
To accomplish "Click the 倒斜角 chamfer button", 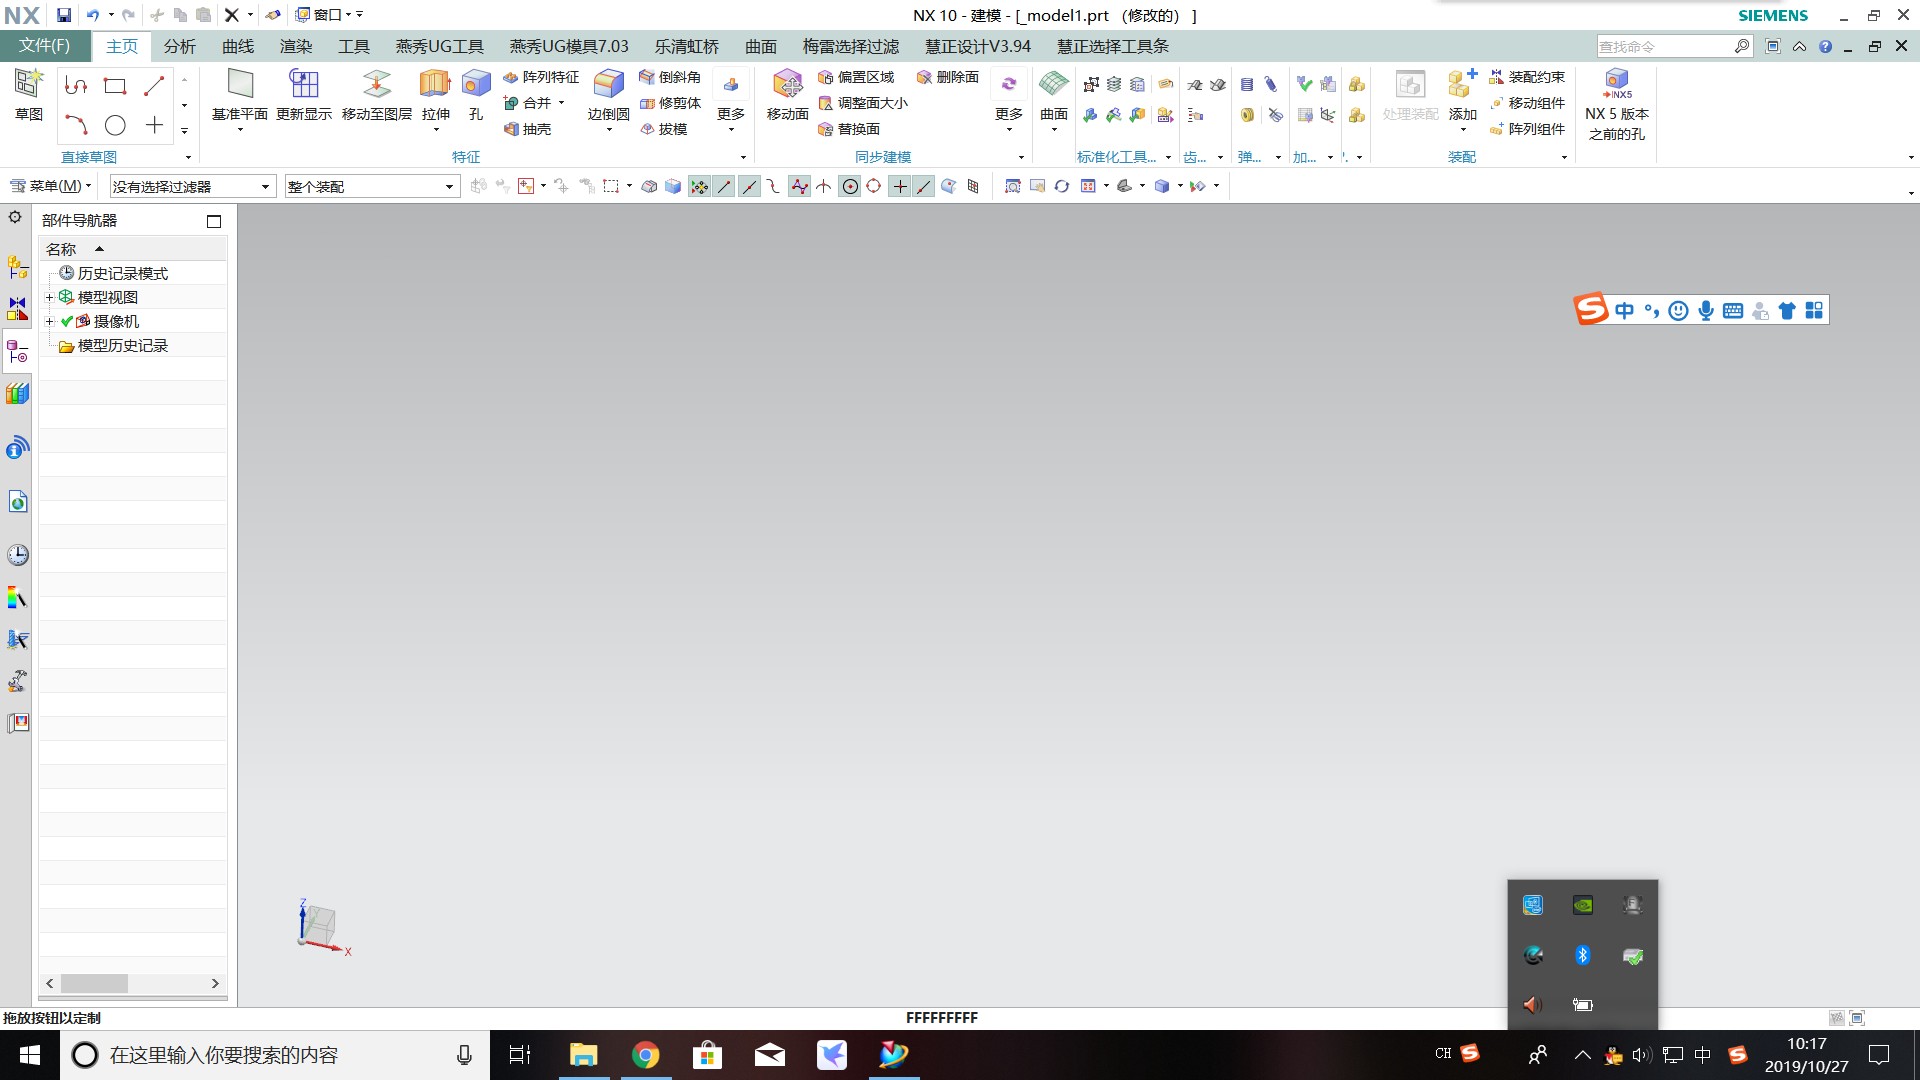I will (670, 77).
